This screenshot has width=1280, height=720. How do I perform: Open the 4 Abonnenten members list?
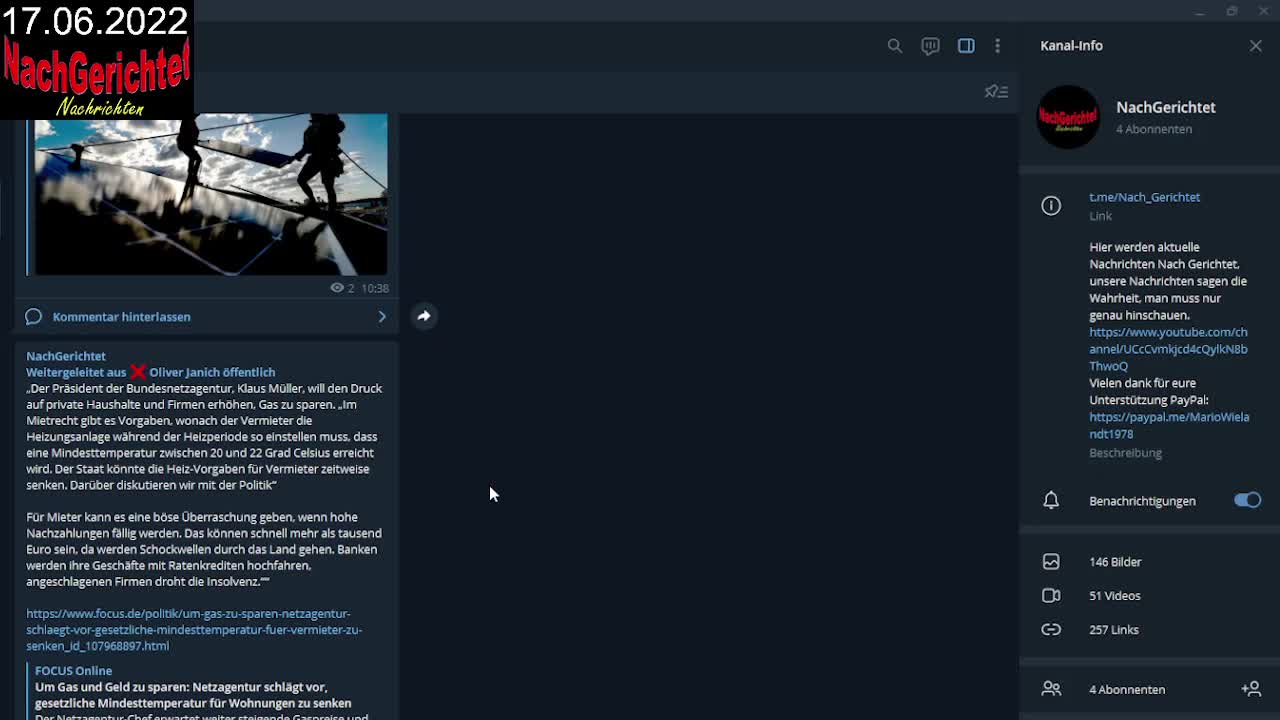click(1127, 689)
